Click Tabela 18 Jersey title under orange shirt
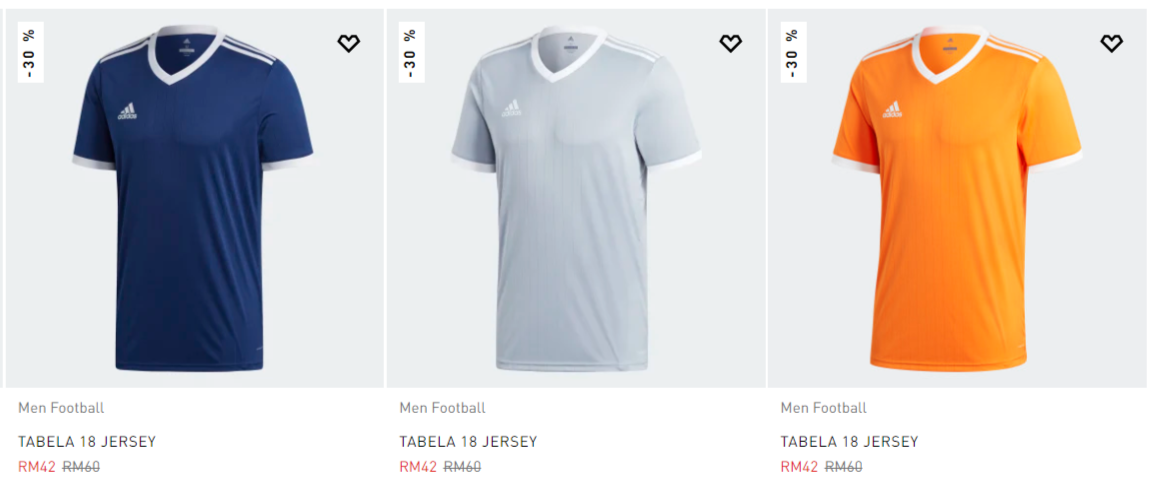Image resolution: width=1153 pixels, height=490 pixels. [x=849, y=441]
